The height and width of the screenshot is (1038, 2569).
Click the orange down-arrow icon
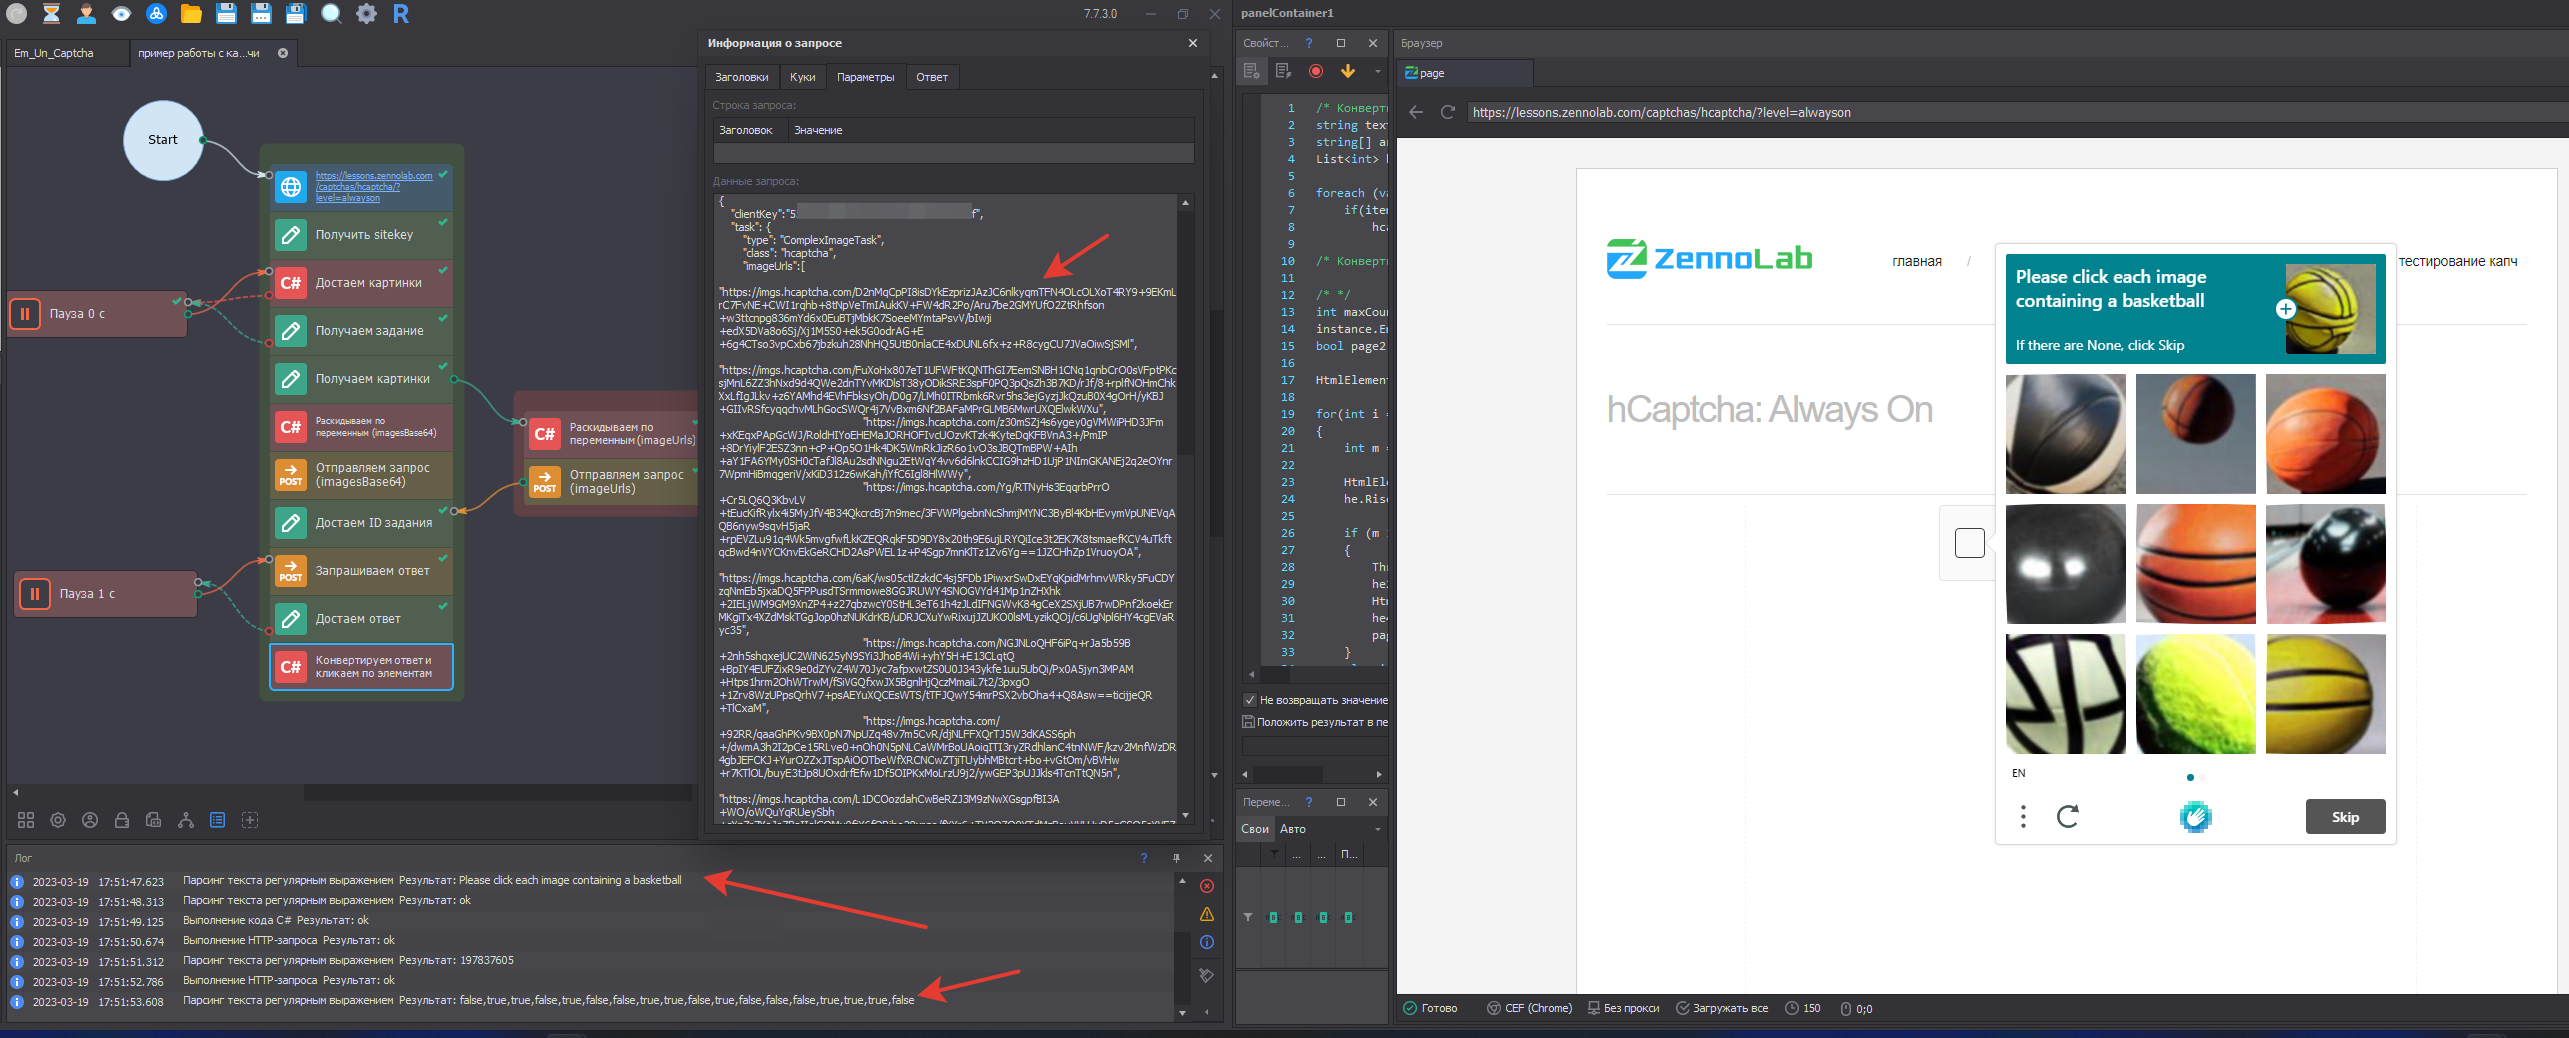[x=1348, y=71]
